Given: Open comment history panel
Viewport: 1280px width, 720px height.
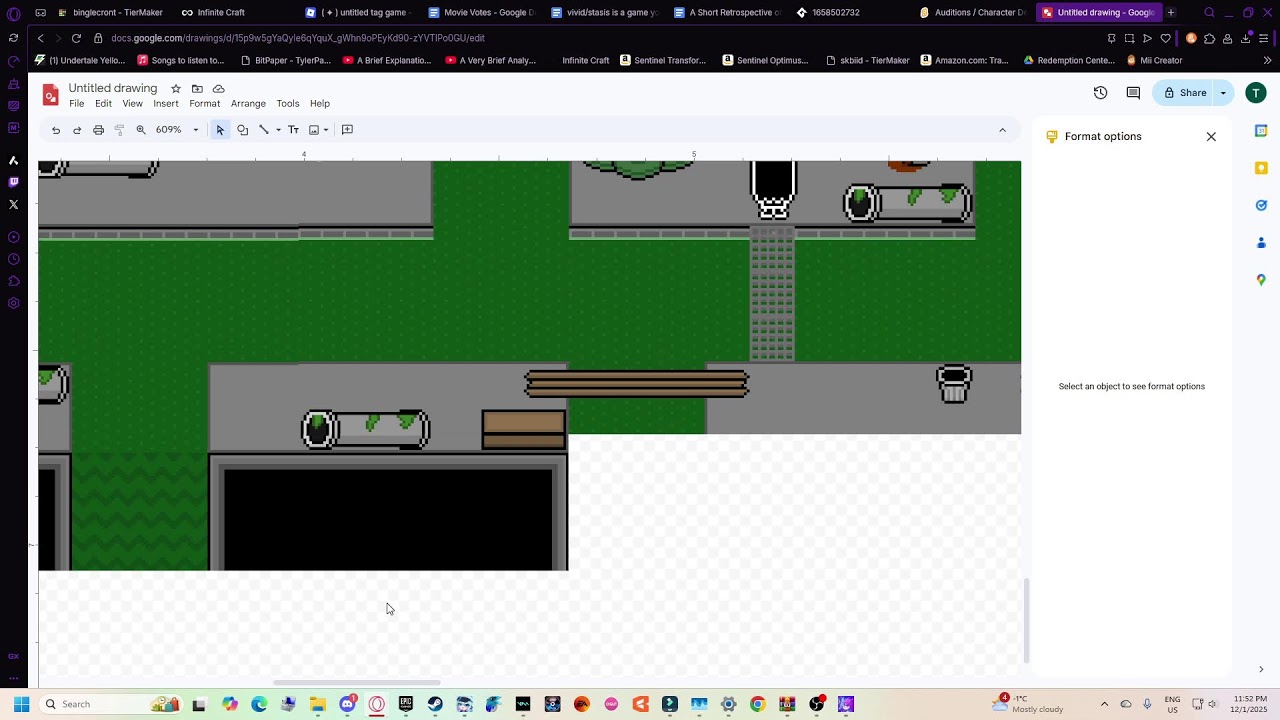Looking at the screenshot, I should [1133, 93].
